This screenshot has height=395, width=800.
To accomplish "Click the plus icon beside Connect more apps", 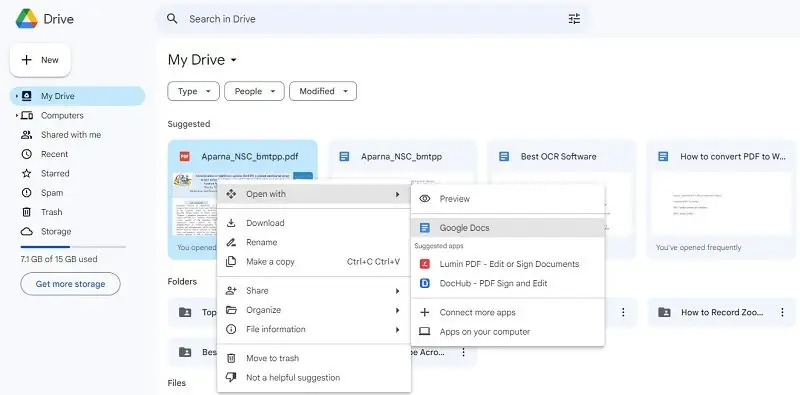I will coord(424,312).
